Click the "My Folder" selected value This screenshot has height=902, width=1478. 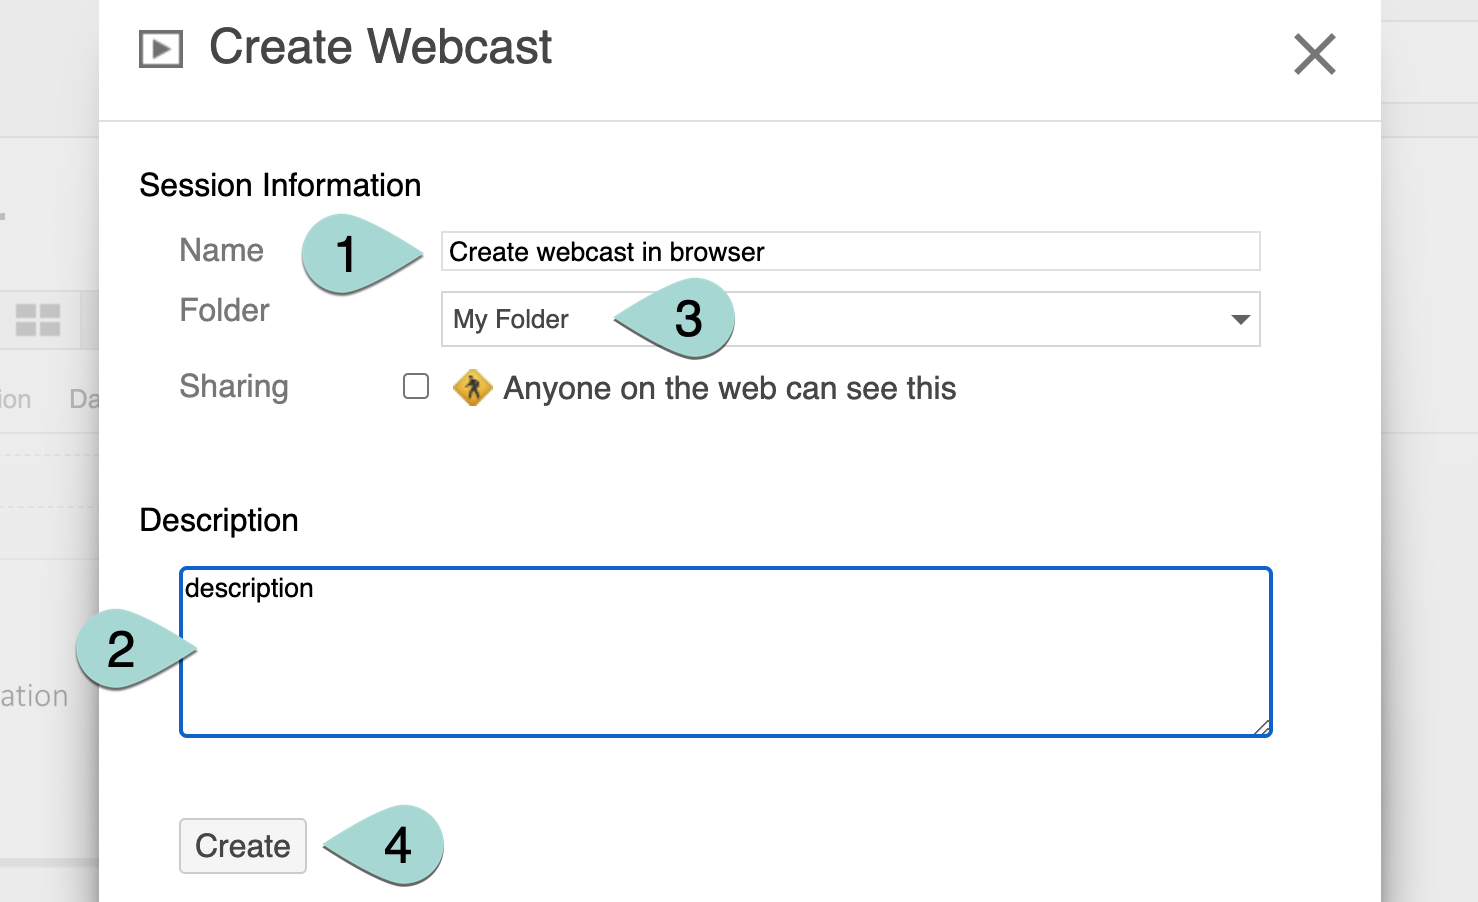point(511,319)
